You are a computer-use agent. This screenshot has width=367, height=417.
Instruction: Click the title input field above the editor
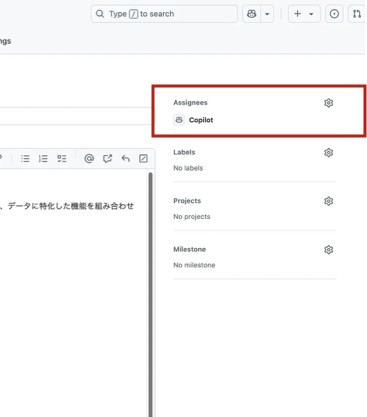coord(76,116)
